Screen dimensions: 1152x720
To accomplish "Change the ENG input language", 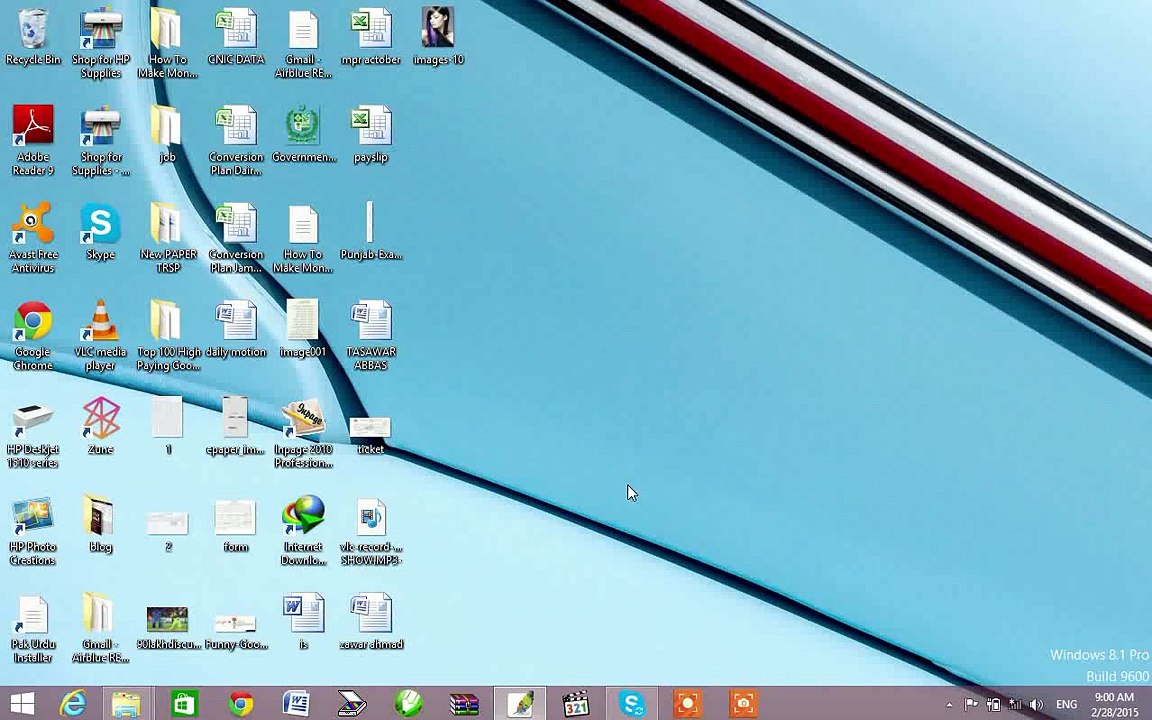I will 1067,704.
